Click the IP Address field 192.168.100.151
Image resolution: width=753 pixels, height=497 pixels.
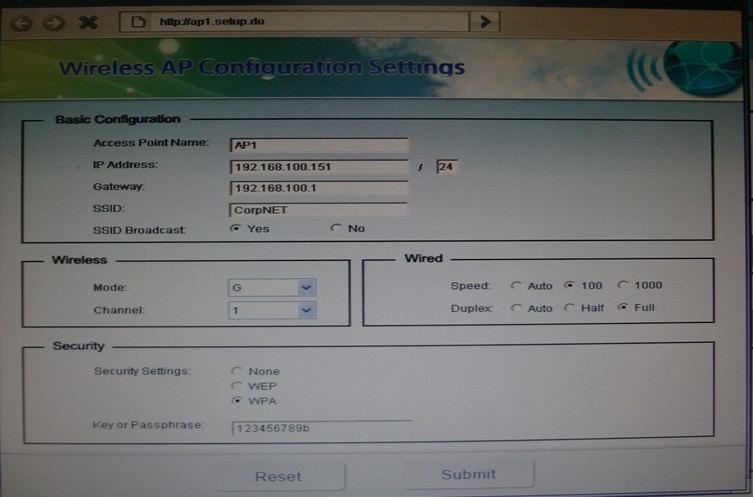pyautogui.click(x=319, y=167)
